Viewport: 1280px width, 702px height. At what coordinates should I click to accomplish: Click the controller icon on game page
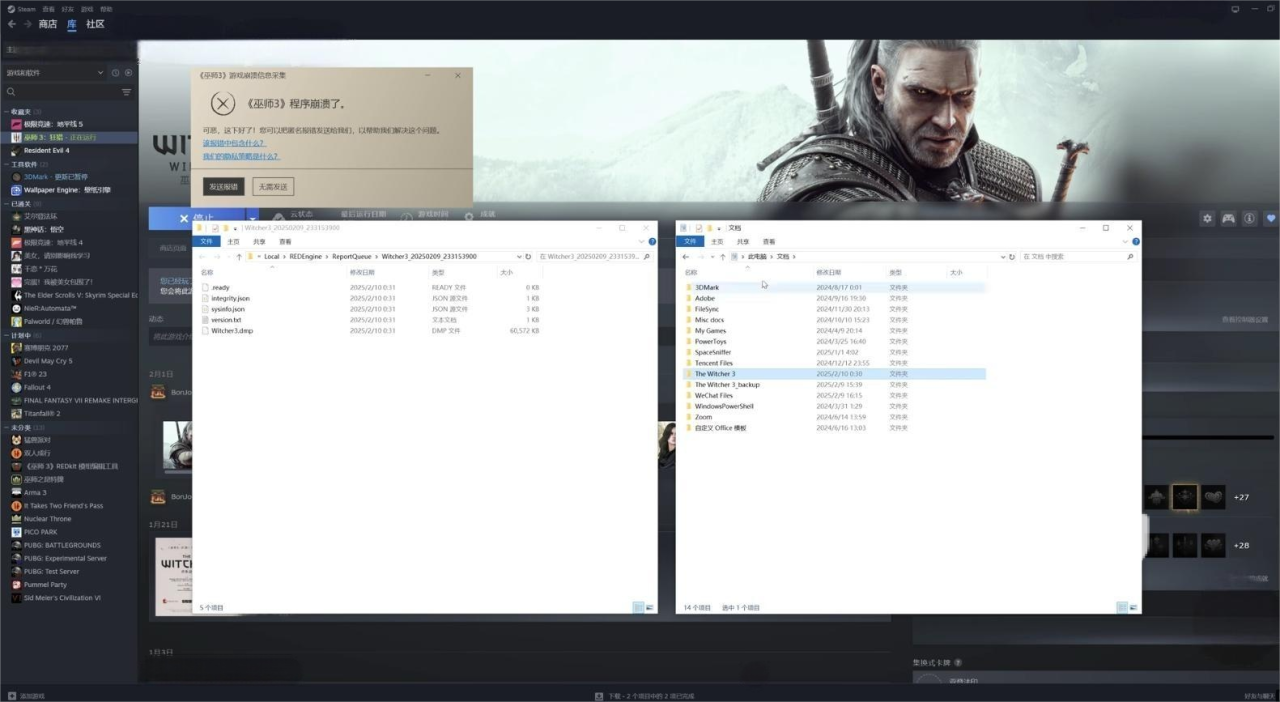1228,218
